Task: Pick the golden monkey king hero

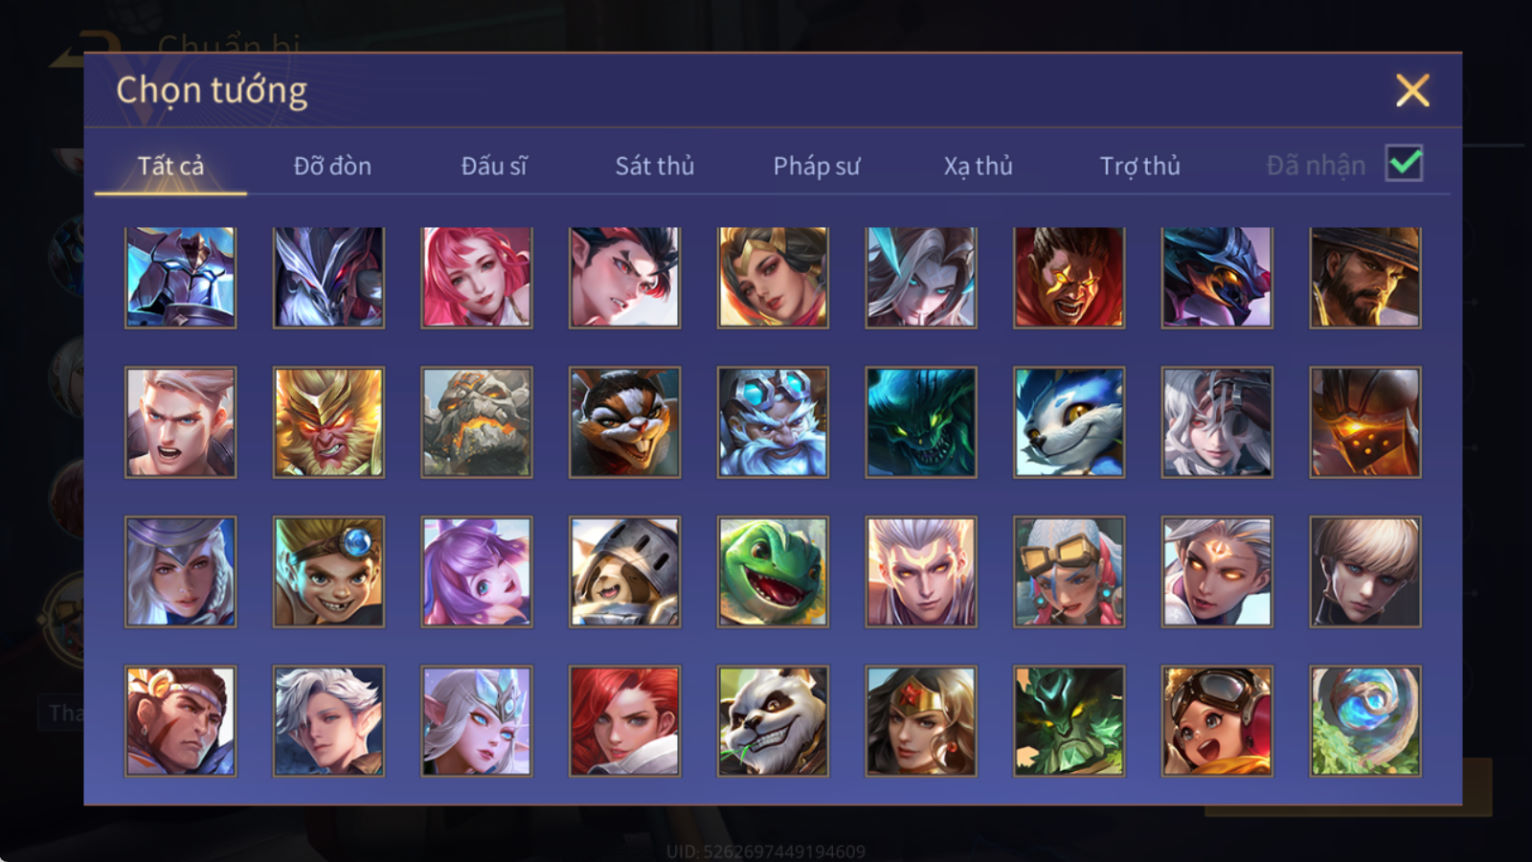Action: click(328, 422)
